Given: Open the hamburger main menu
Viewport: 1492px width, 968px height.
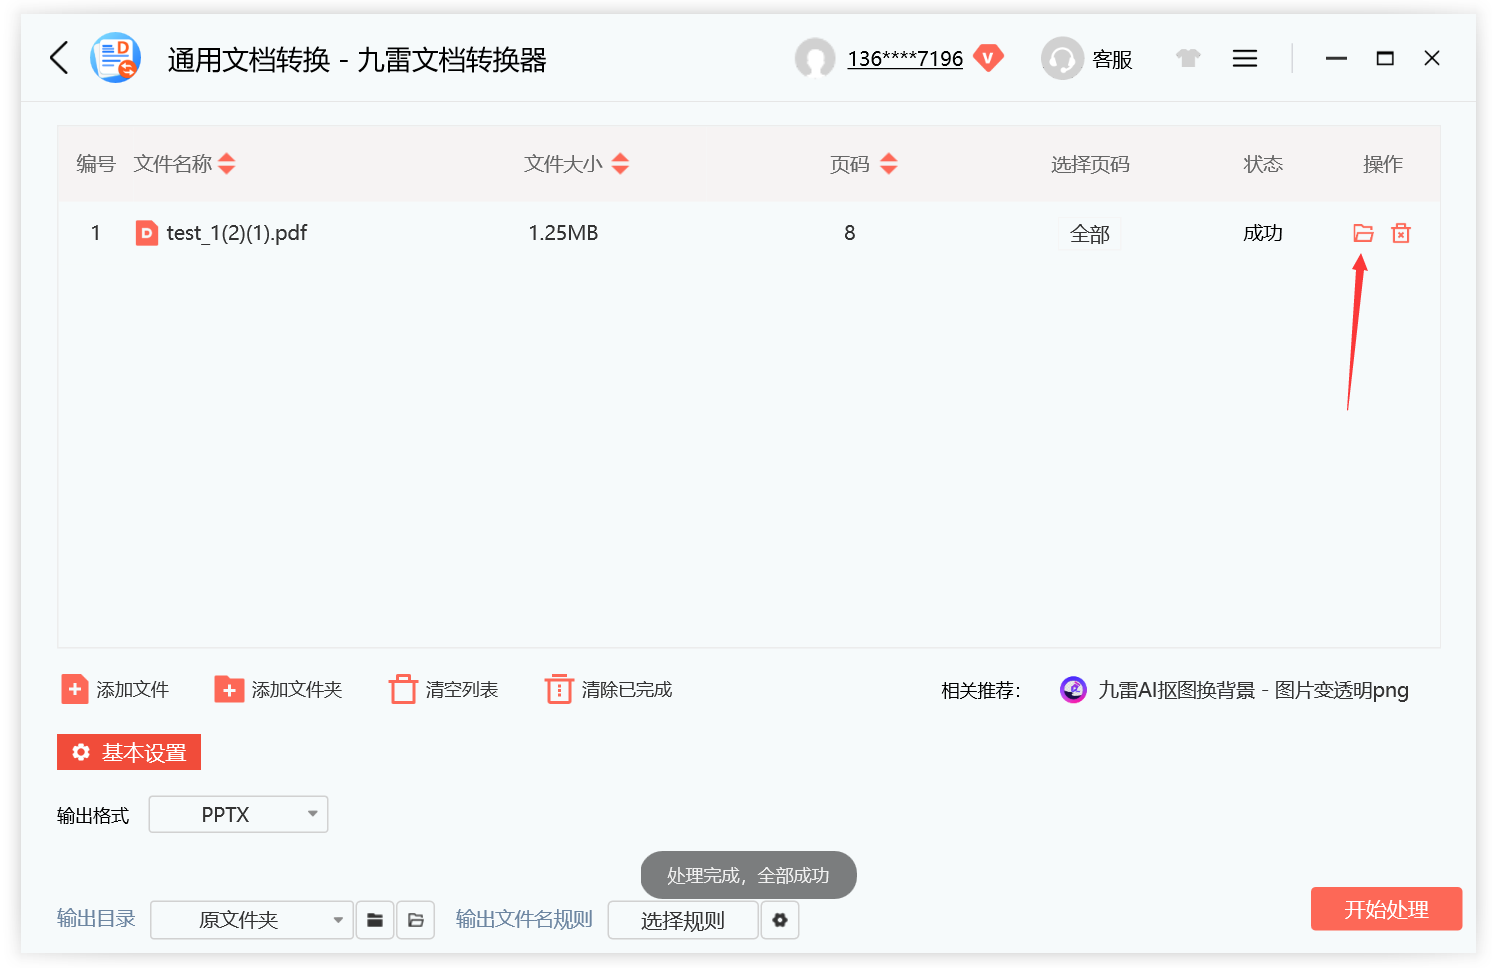Looking at the screenshot, I should tap(1244, 58).
